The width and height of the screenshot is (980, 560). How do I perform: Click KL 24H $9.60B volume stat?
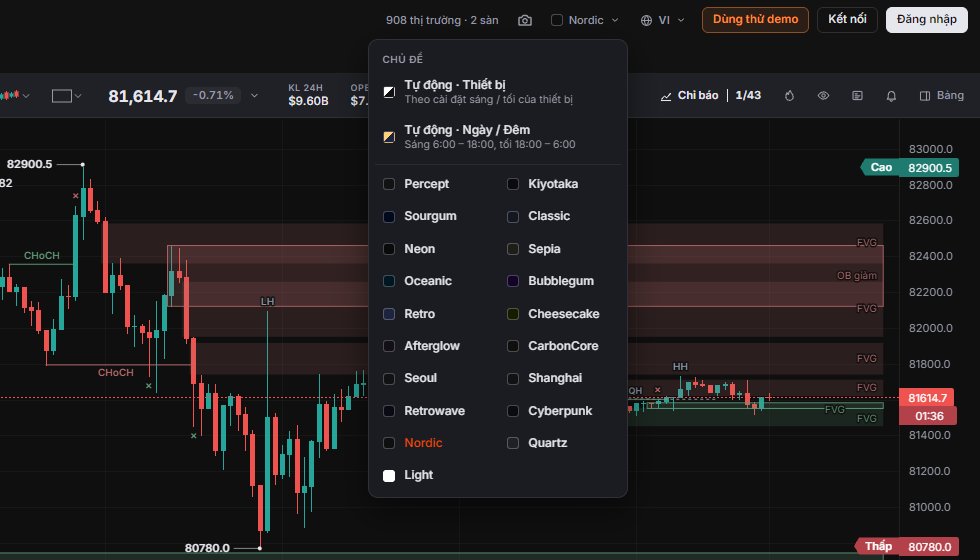[x=308, y=95]
